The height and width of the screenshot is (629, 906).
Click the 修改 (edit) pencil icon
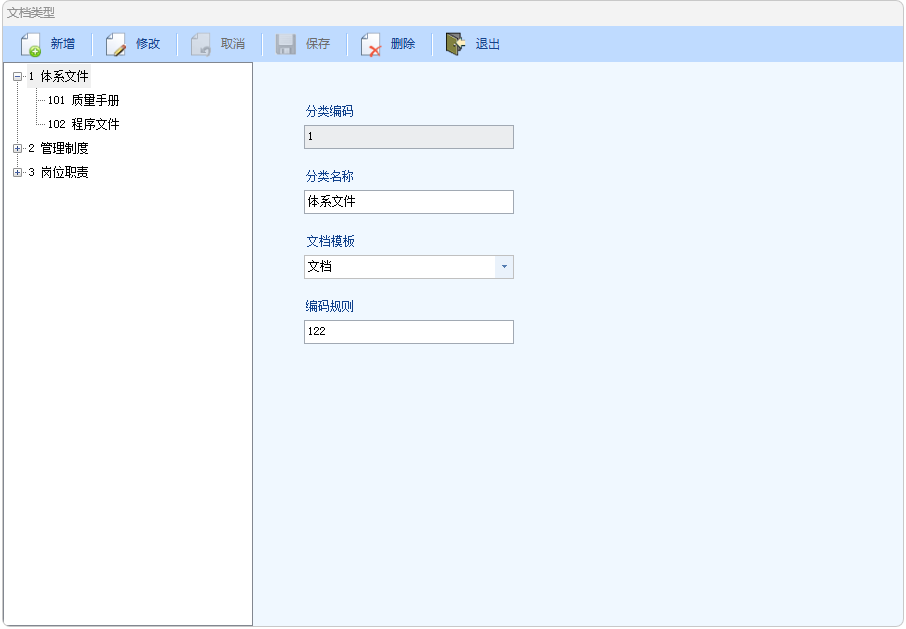click(116, 44)
